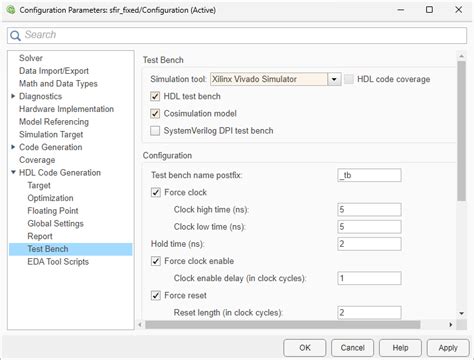Toggle the Force reset checkbox
Image resolution: width=474 pixels, height=360 pixels.
tap(156, 295)
